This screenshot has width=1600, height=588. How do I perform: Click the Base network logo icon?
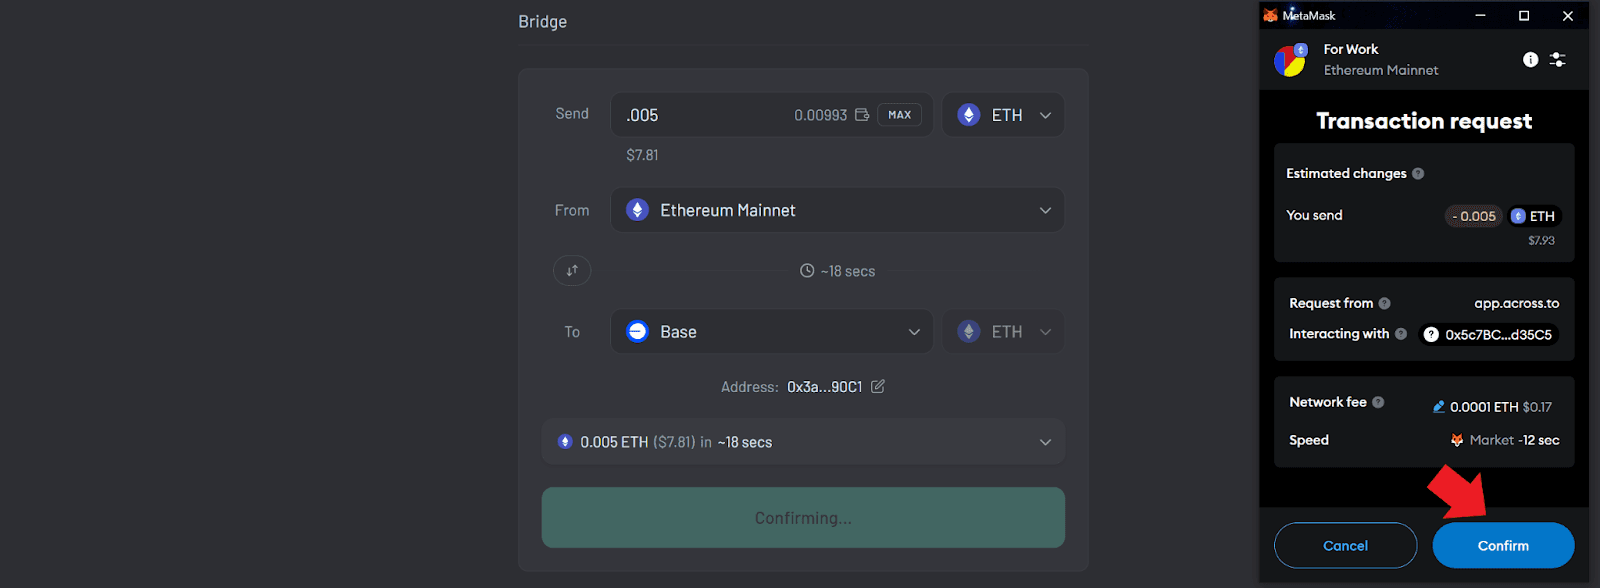point(637,331)
